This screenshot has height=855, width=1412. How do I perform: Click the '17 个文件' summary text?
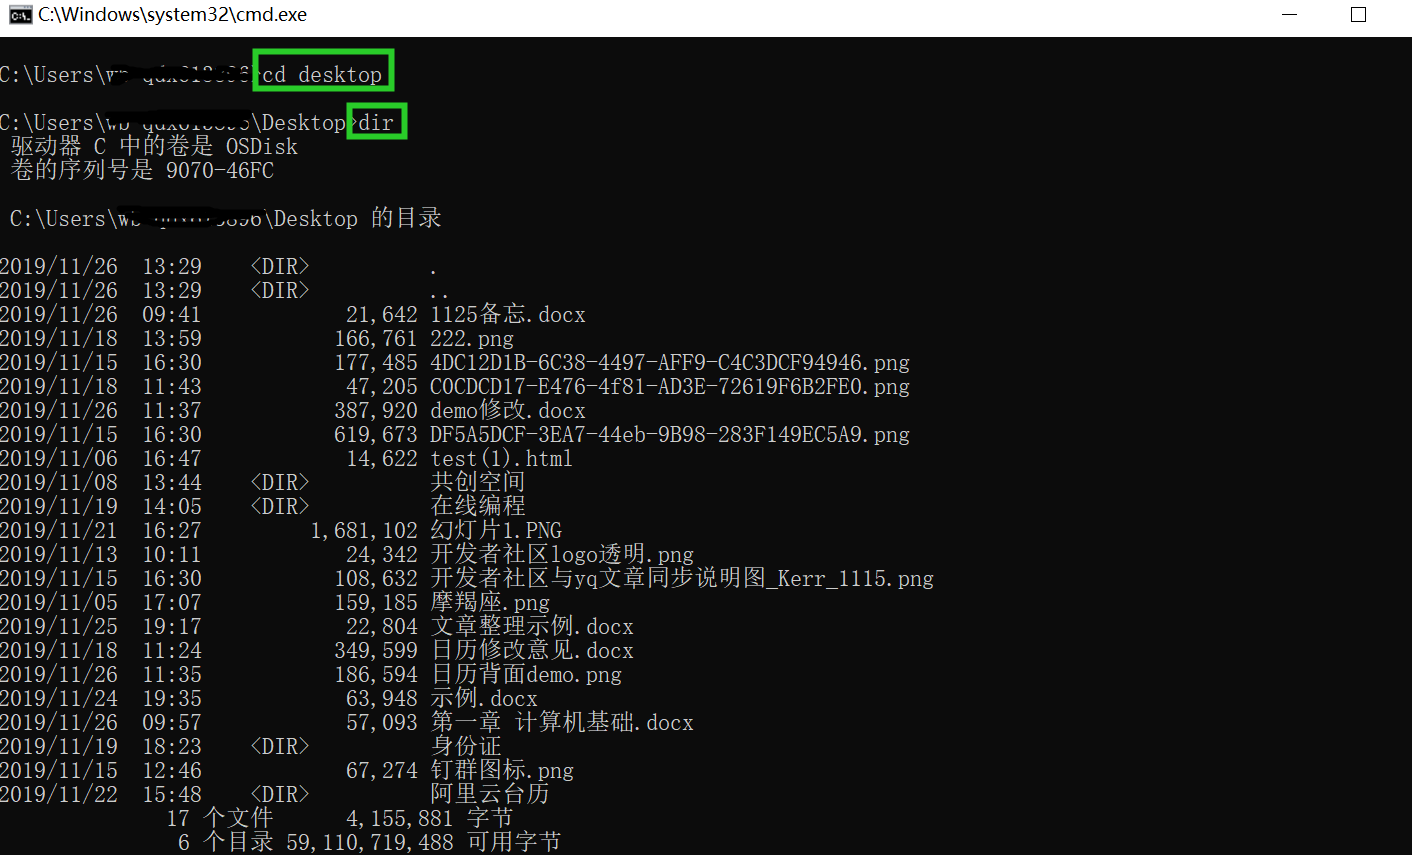coord(220,818)
